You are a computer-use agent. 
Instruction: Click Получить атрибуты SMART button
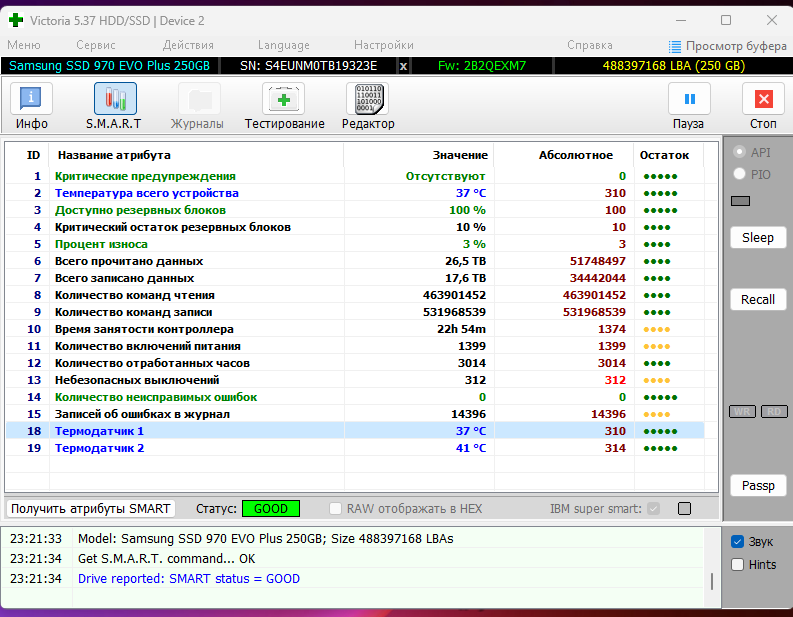point(91,508)
